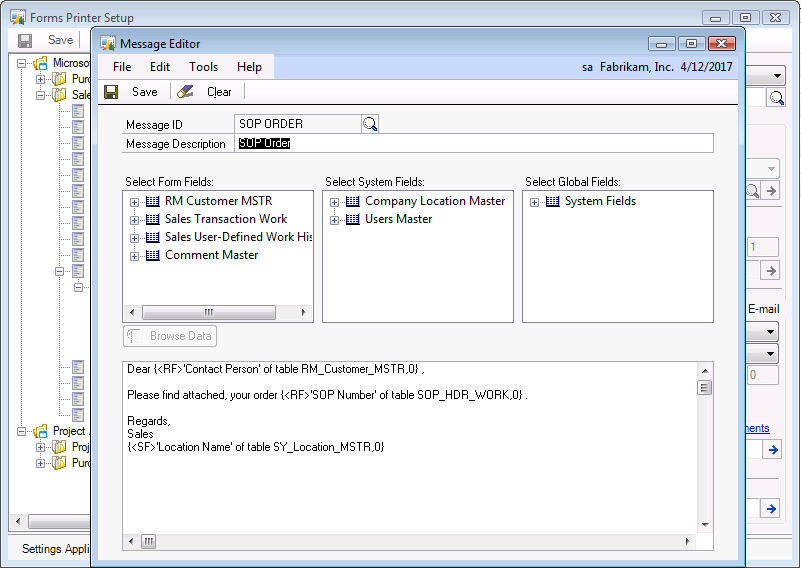Click the Company Location Master table icon
Viewport: 801px width, 568px height.
click(353, 201)
